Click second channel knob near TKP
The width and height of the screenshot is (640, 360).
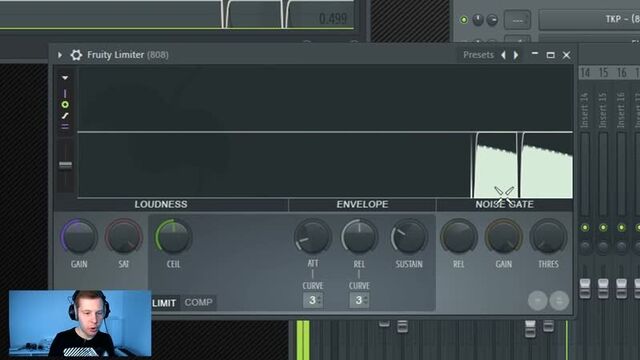[492, 20]
